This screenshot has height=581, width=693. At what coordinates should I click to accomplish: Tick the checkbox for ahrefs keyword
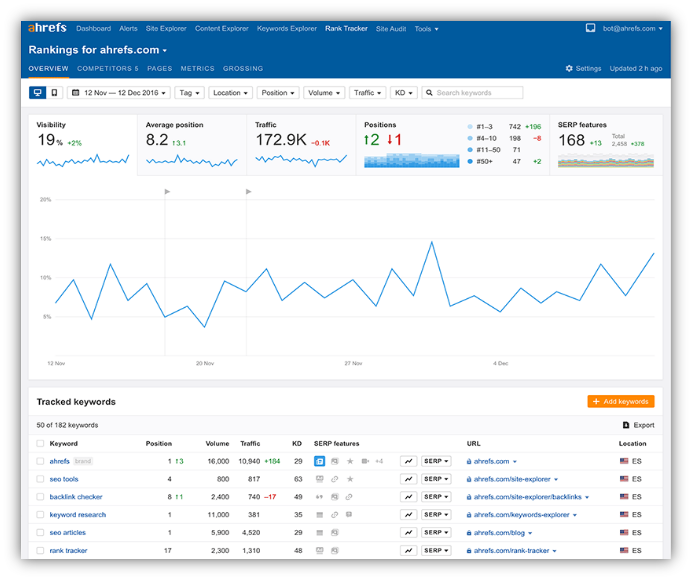(40, 461)
